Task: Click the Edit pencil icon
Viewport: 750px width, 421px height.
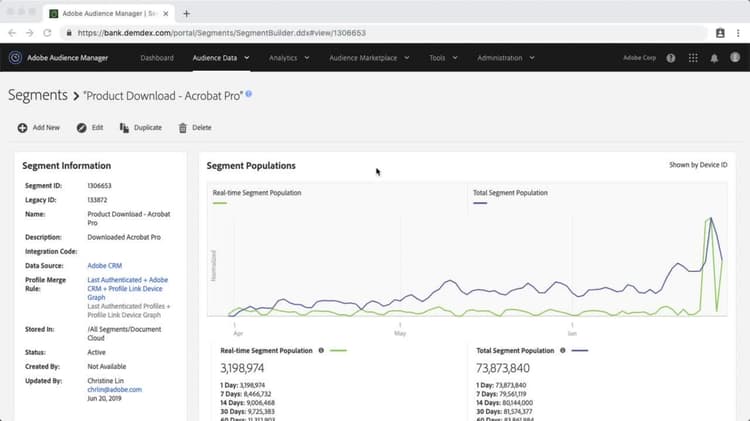Action: pyautogui.click(x=81, y=128)
